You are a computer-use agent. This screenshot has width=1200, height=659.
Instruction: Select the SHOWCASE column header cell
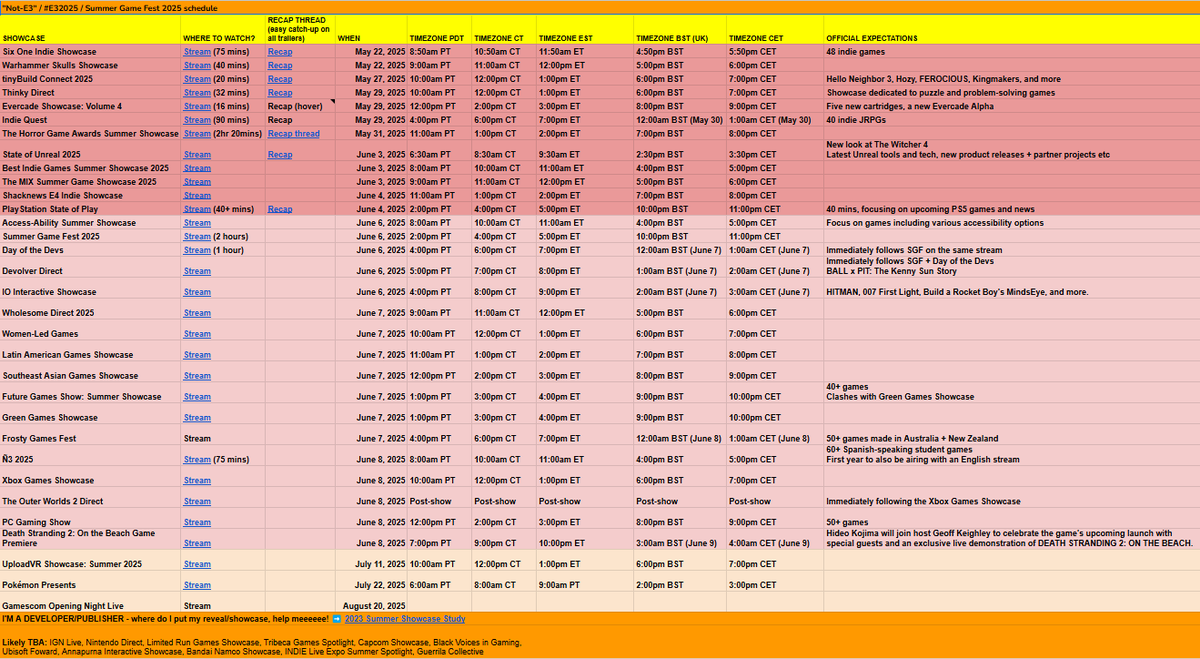[90, 30]
